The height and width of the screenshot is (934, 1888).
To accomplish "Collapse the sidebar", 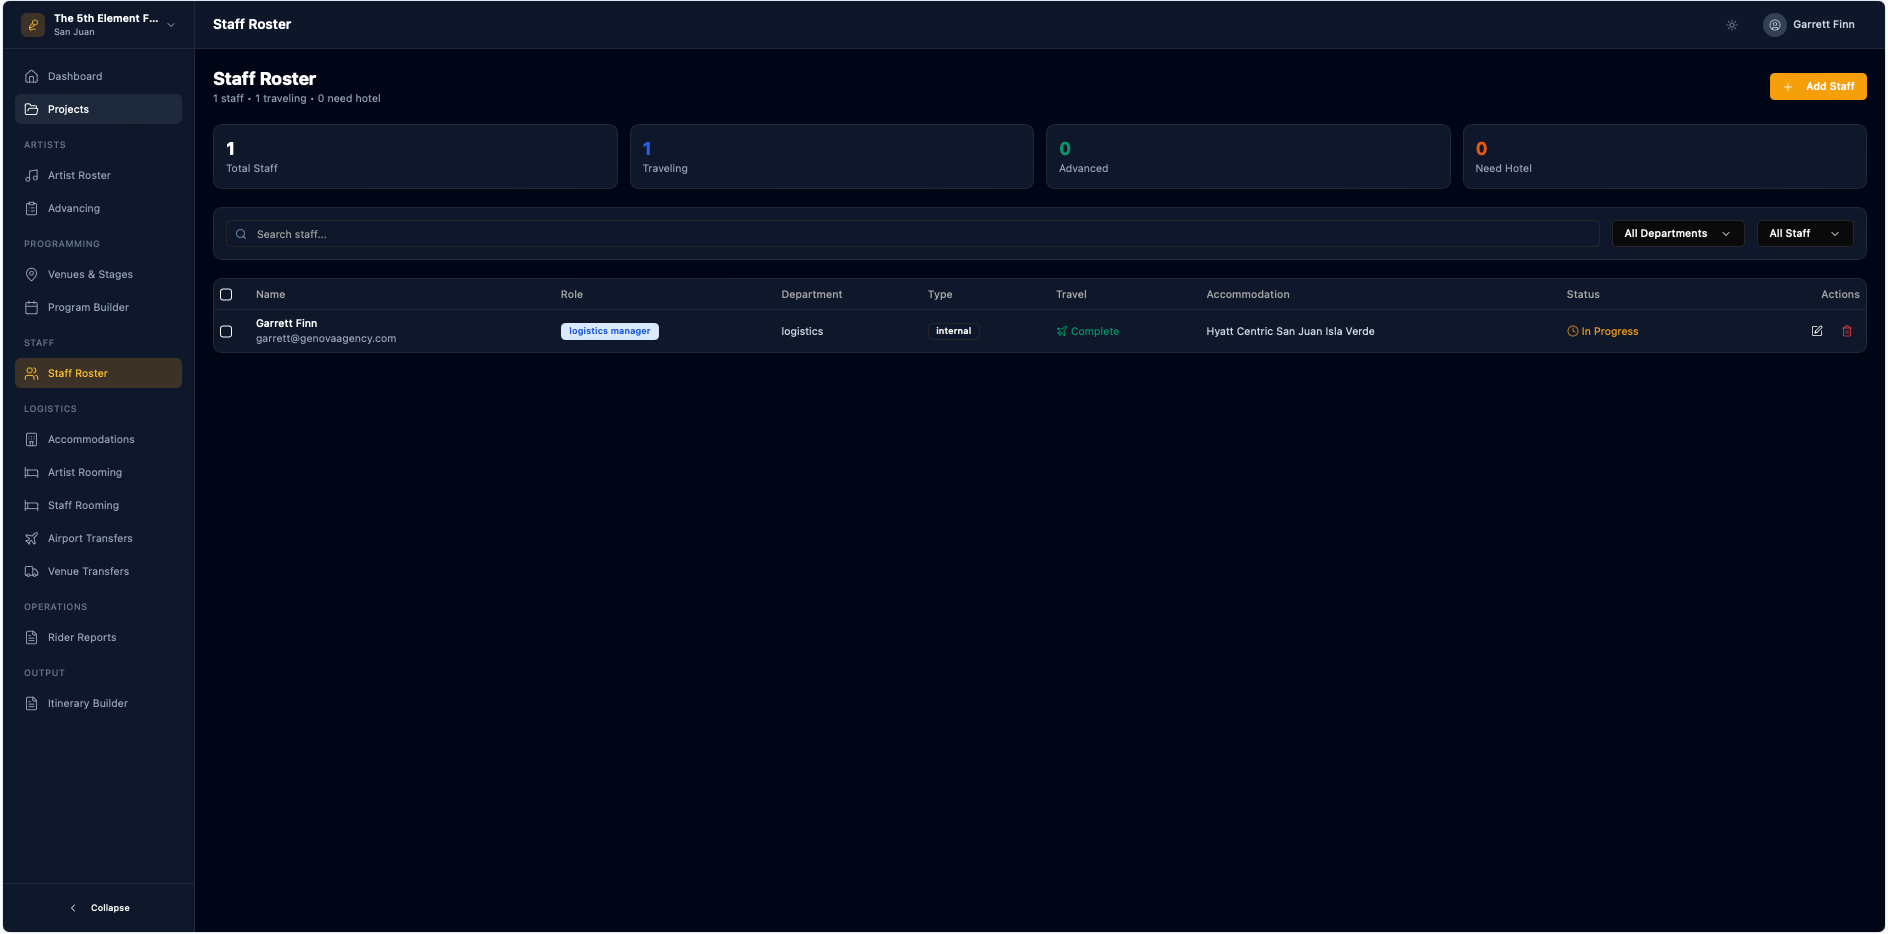I will (100, 908).
